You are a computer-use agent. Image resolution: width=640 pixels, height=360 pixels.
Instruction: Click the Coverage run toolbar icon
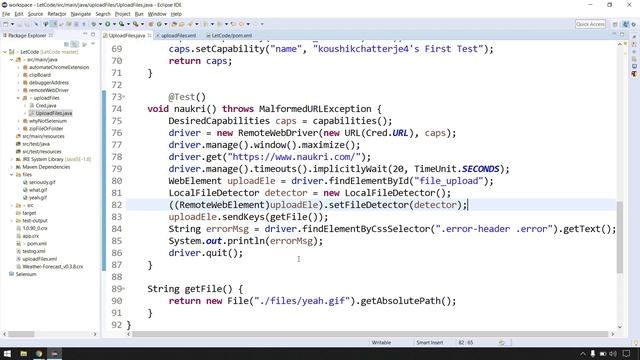point(122,24)
